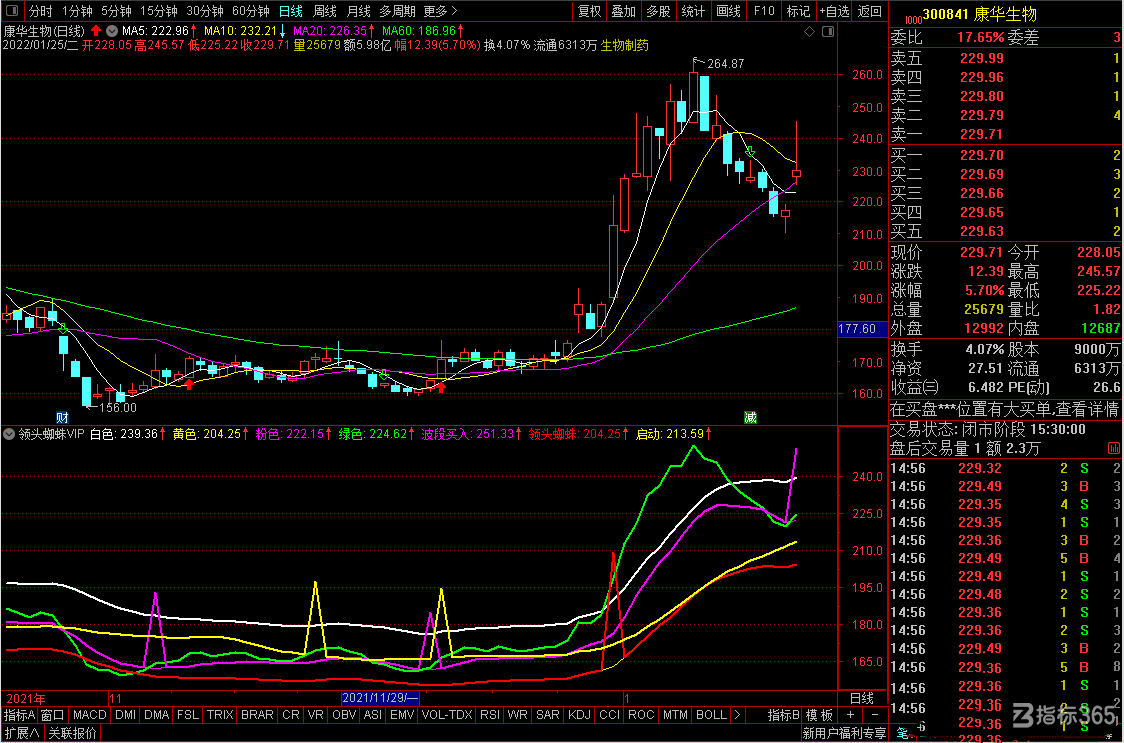Switch to 月线 monthly chart
1124x743 pixels.
tap(358, 11)
